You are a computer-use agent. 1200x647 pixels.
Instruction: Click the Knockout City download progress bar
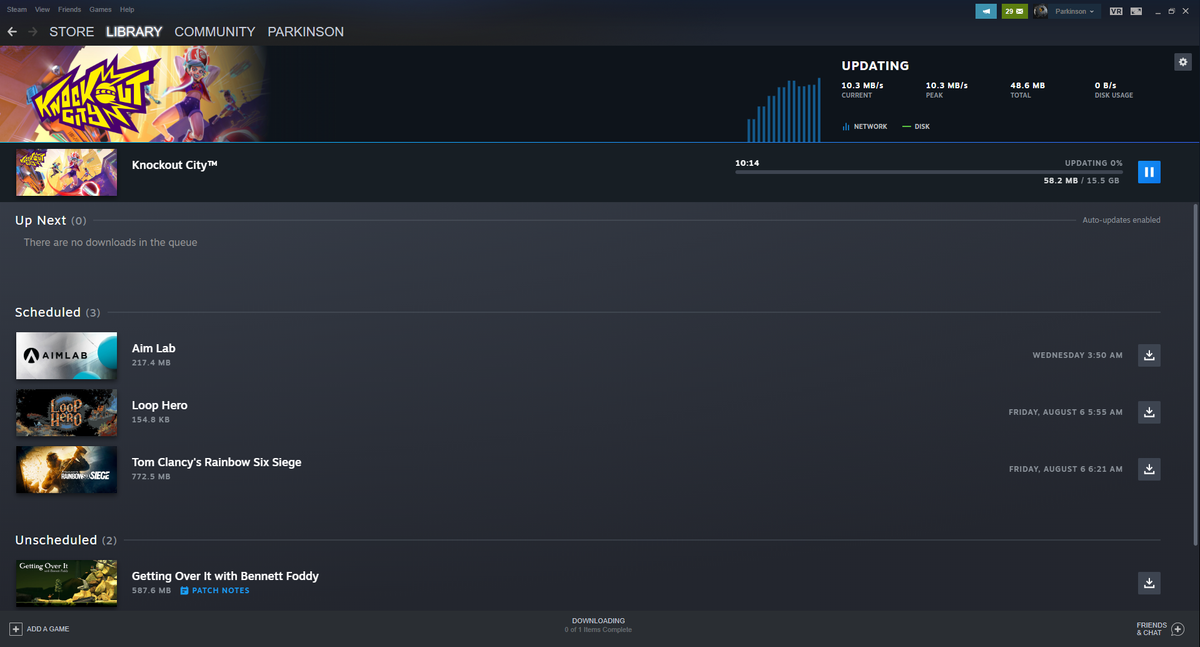[x=928, y=172]
